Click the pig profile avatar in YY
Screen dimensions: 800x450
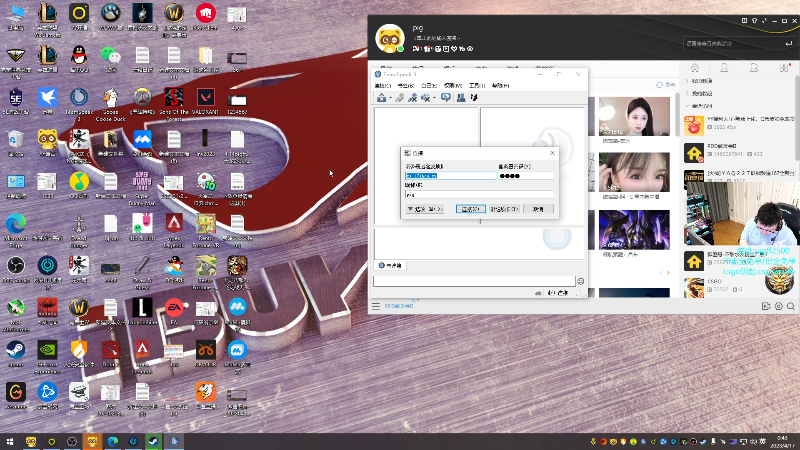point(390,38)
